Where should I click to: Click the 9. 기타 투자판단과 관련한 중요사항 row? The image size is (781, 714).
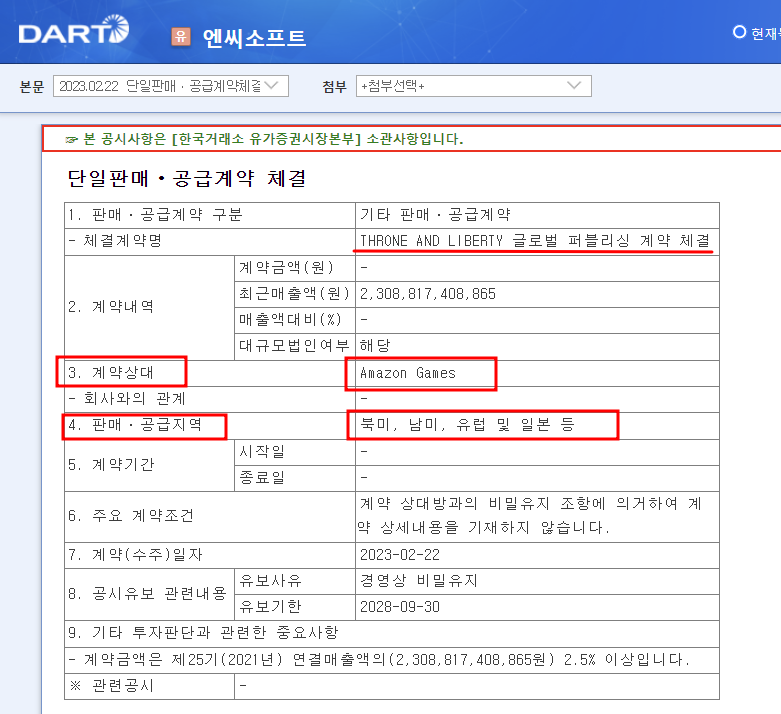pyautogui.click(x=392, y=633)
